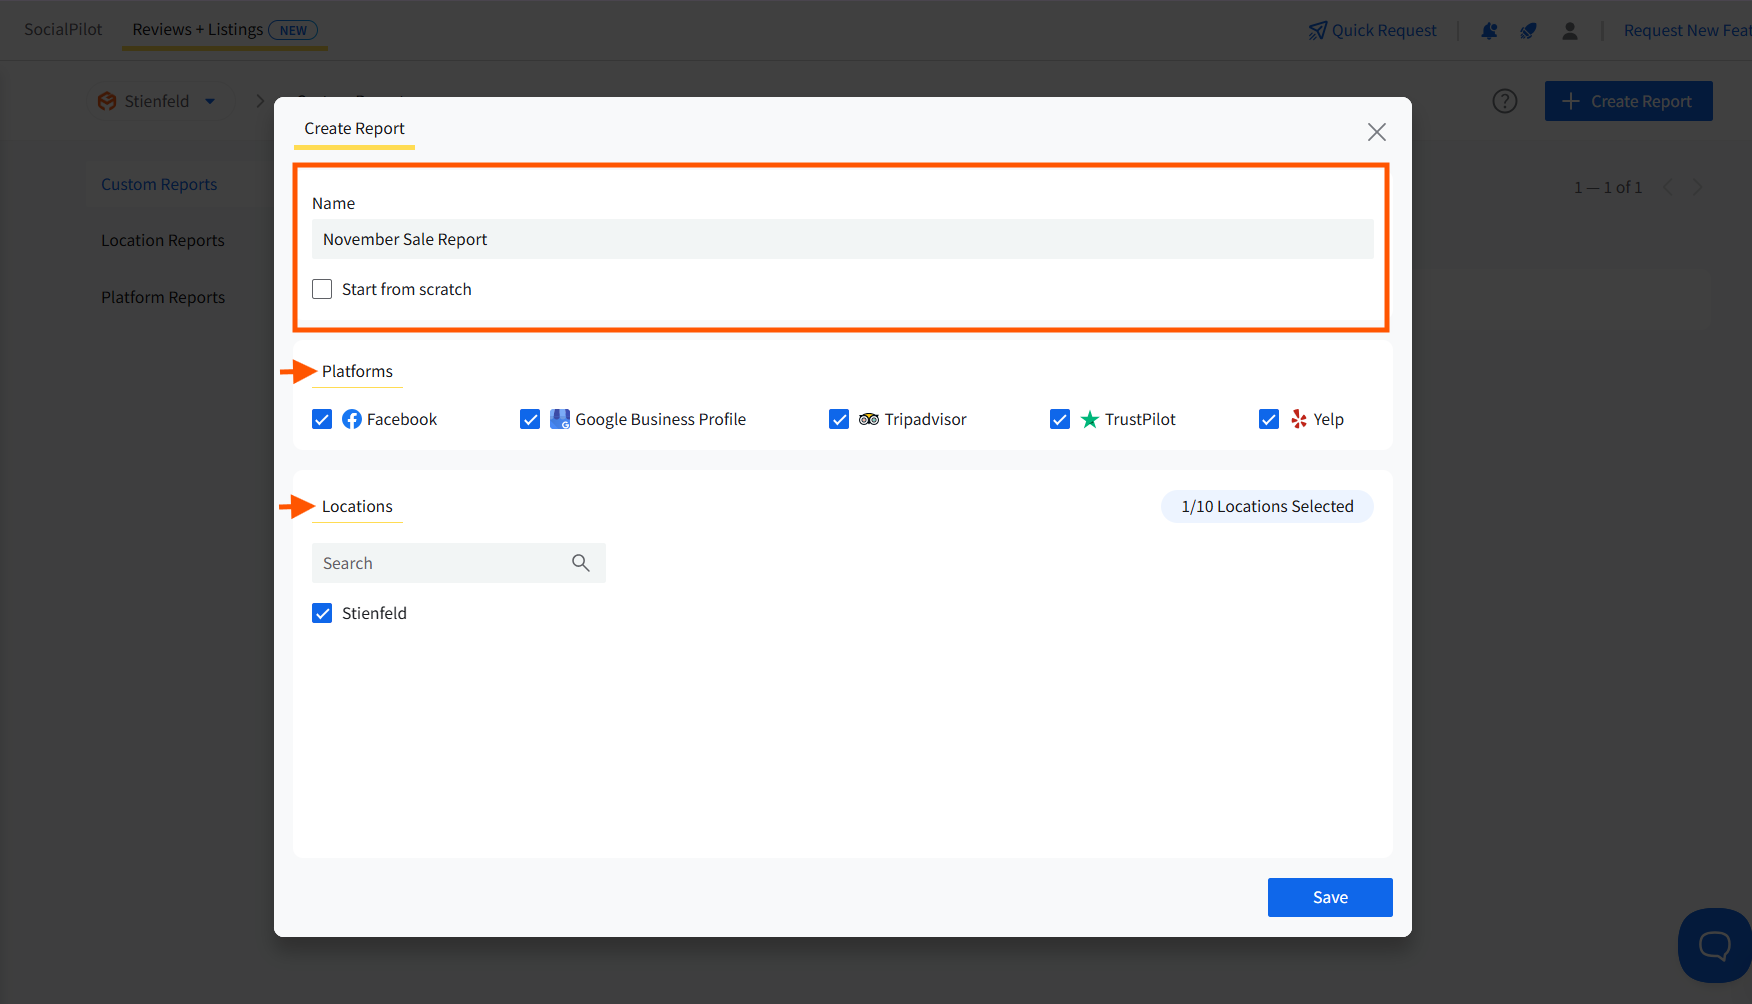Switch to Reviews + Listings tab
The height and width of the screenshot is (1004, 1752).
[225, 30]
